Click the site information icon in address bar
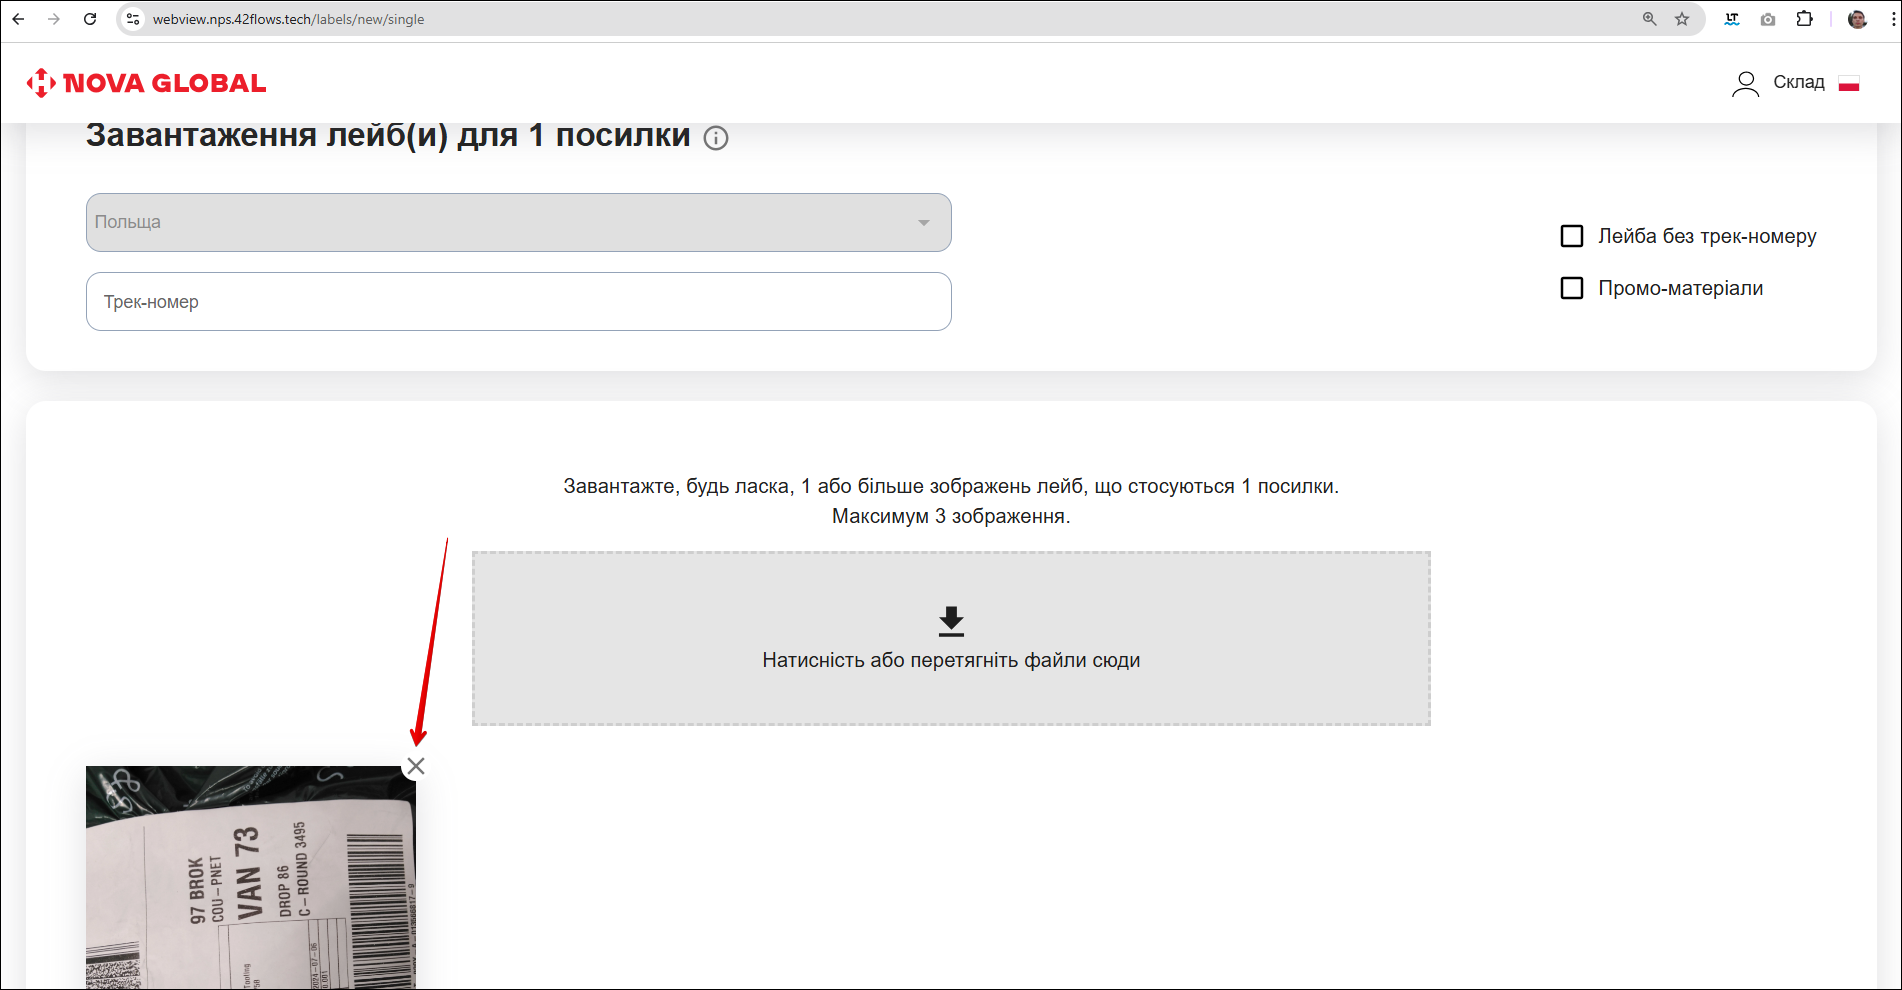The image size is (1902, 990). click(133, 19)
